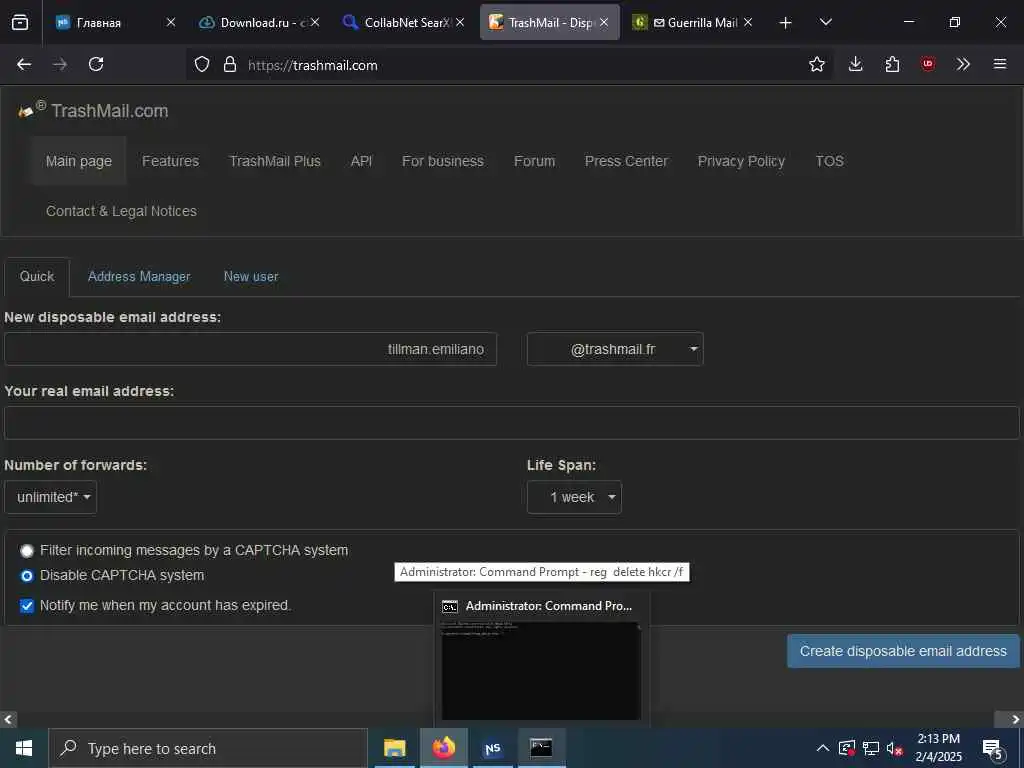List all tabs dropdown
The width and height of the screenshot is (1024, 768).
click(825, 22)
